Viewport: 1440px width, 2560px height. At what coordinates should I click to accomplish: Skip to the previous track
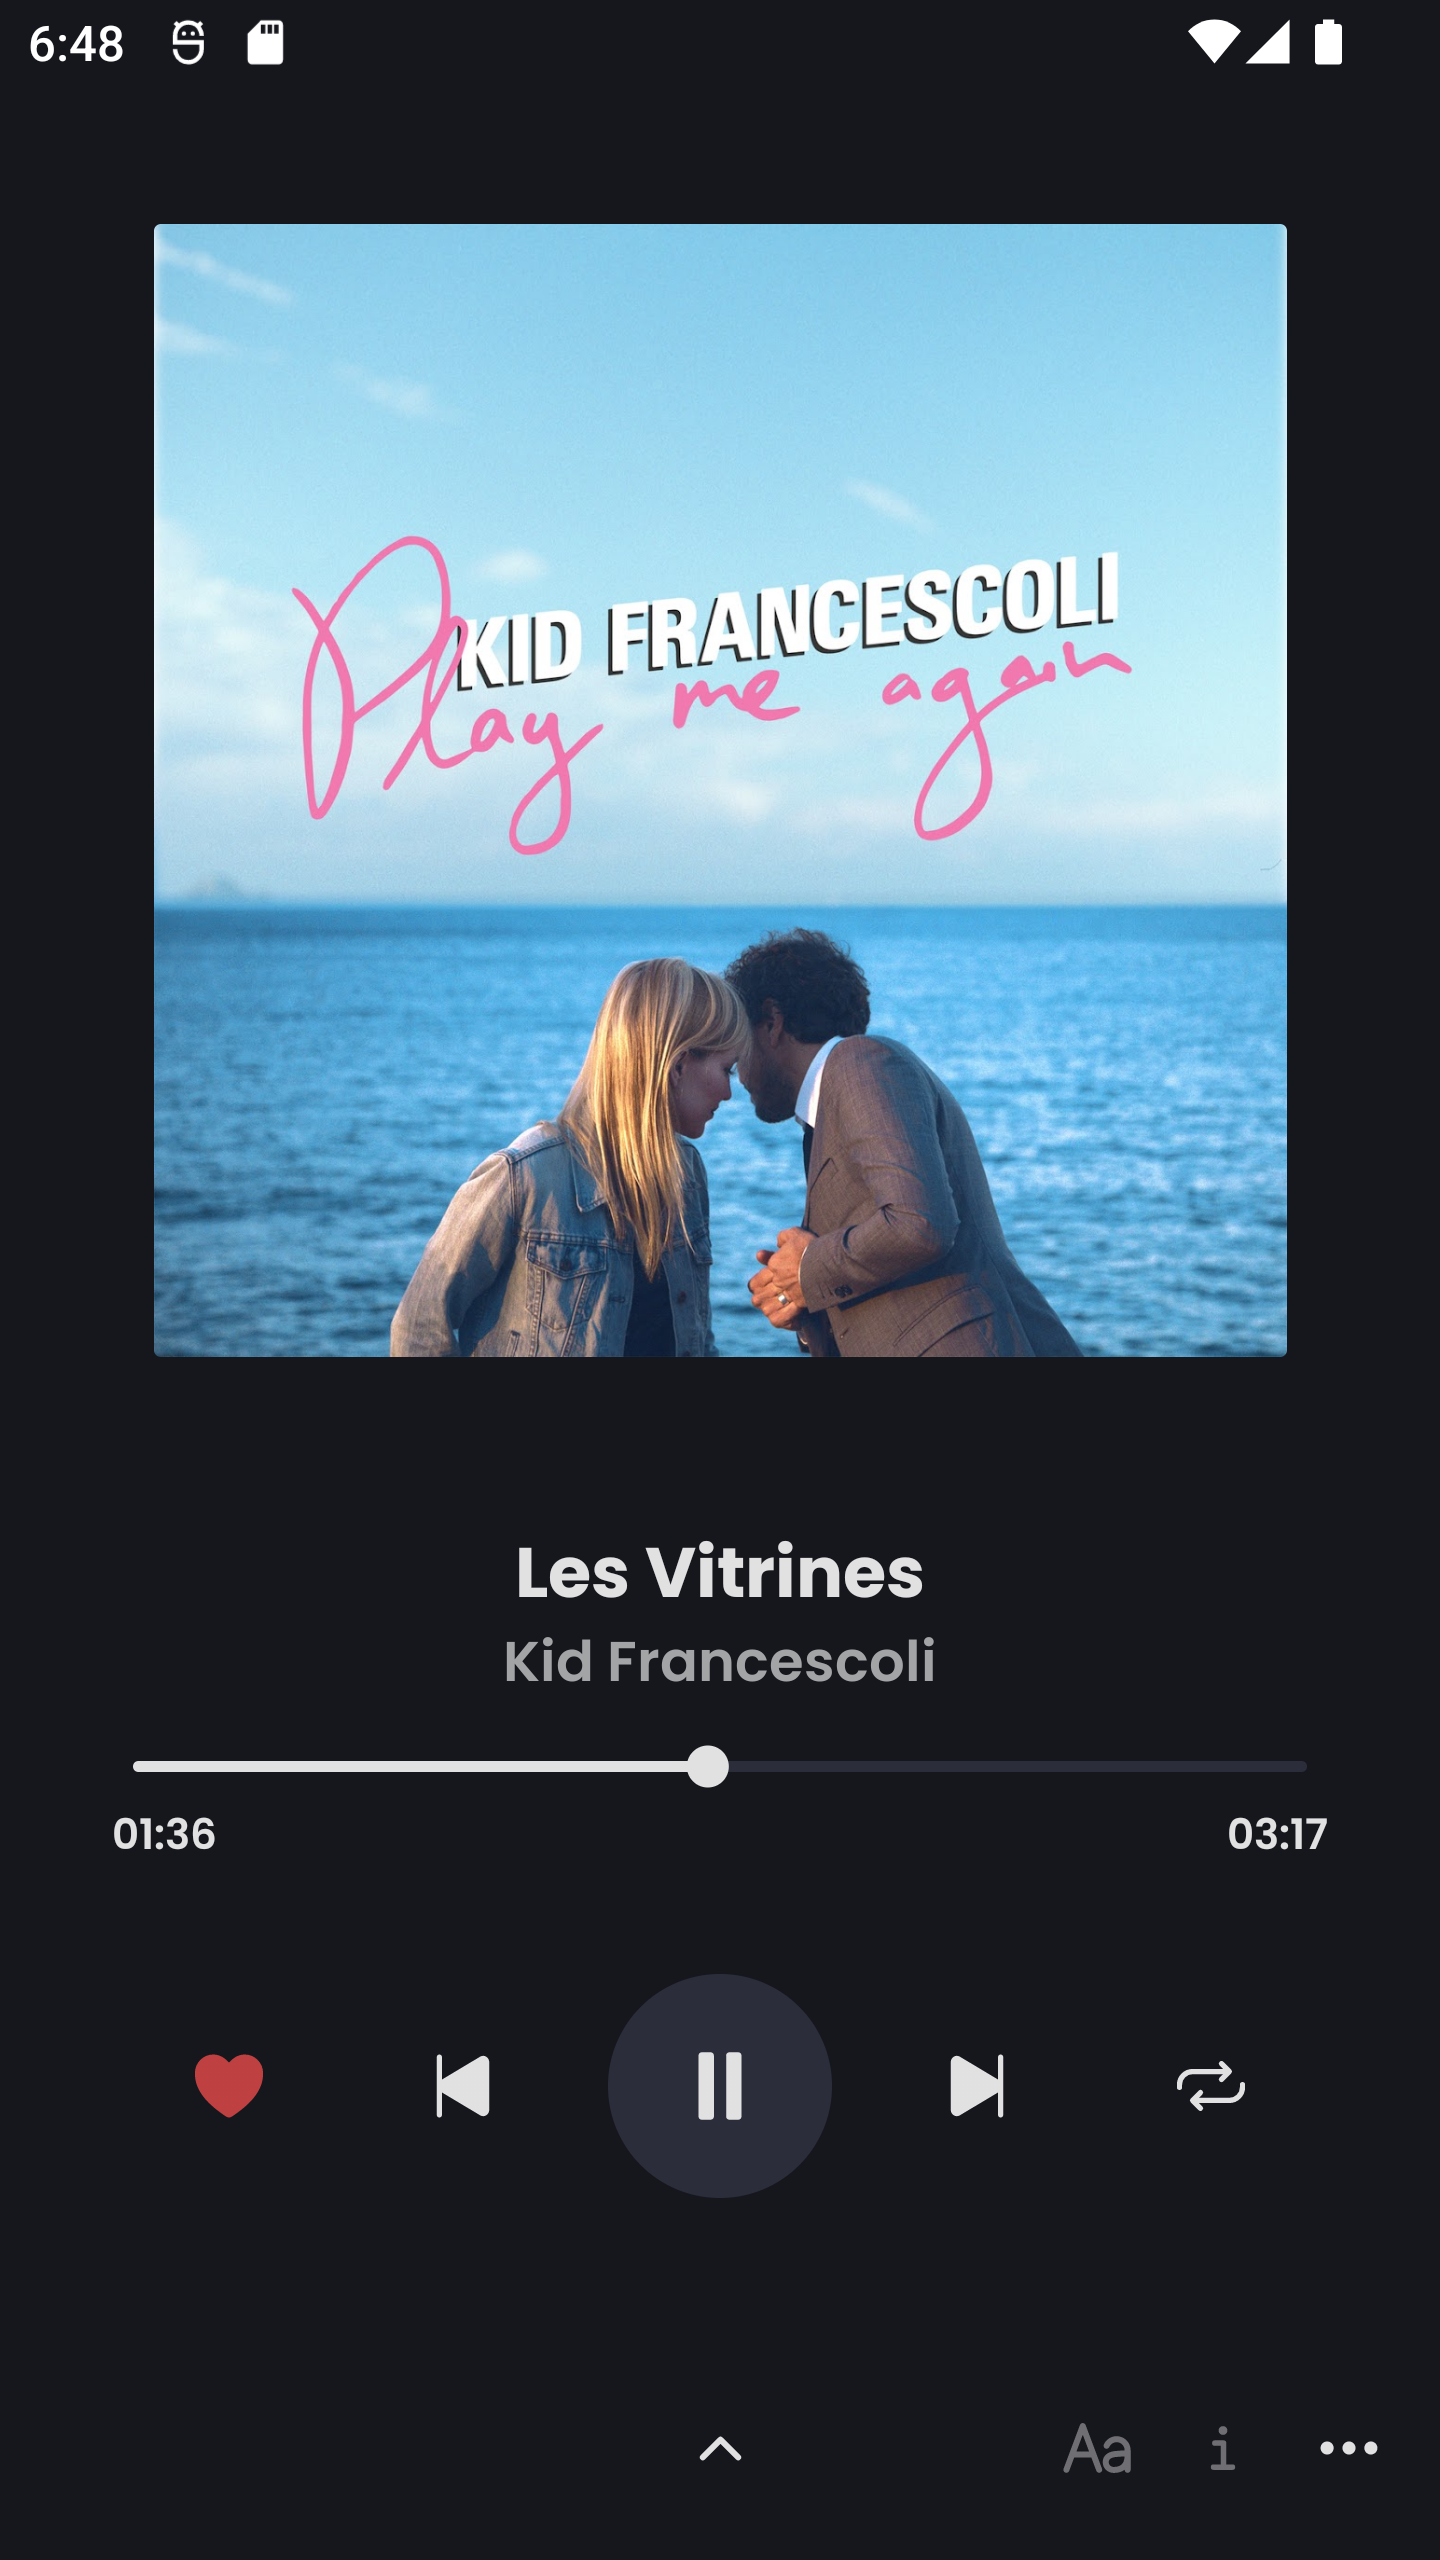click(x=463, y=2086)
